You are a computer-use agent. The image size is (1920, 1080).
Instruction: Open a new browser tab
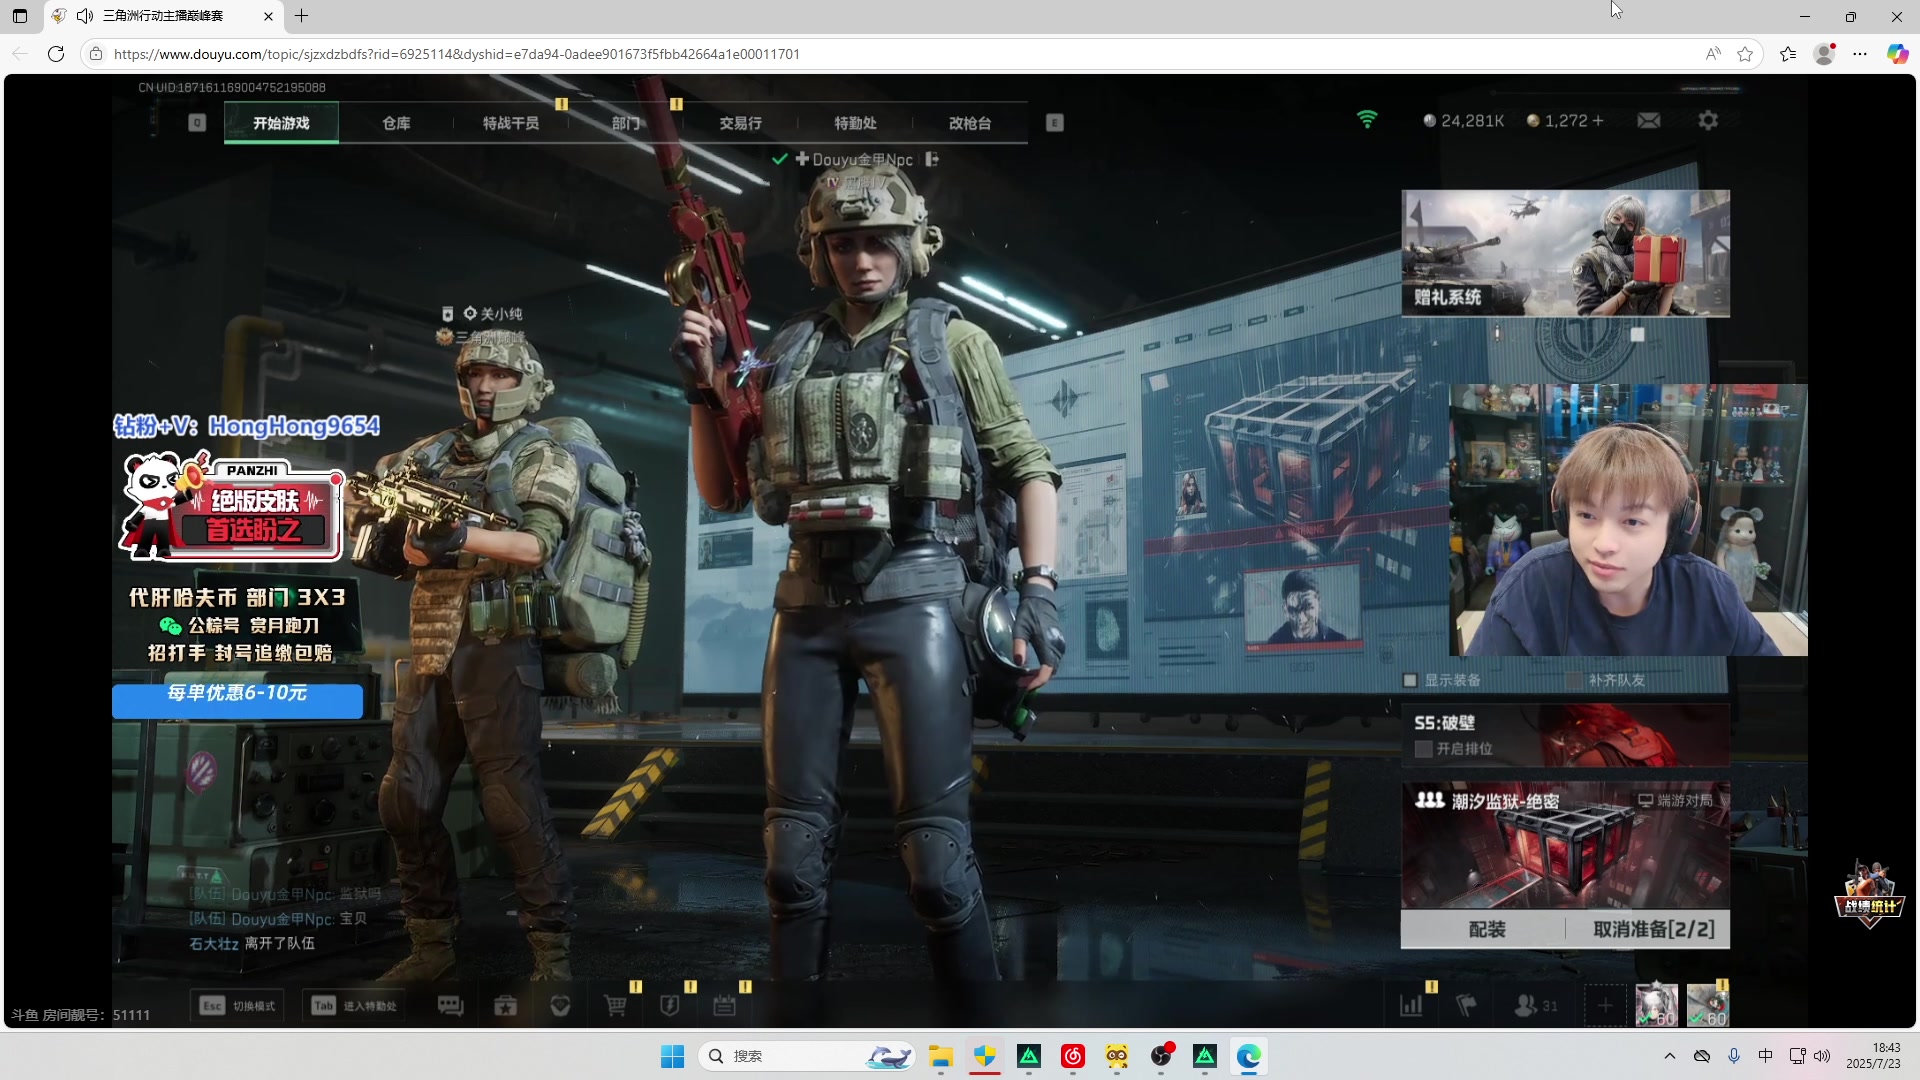(x=302, y=16)
